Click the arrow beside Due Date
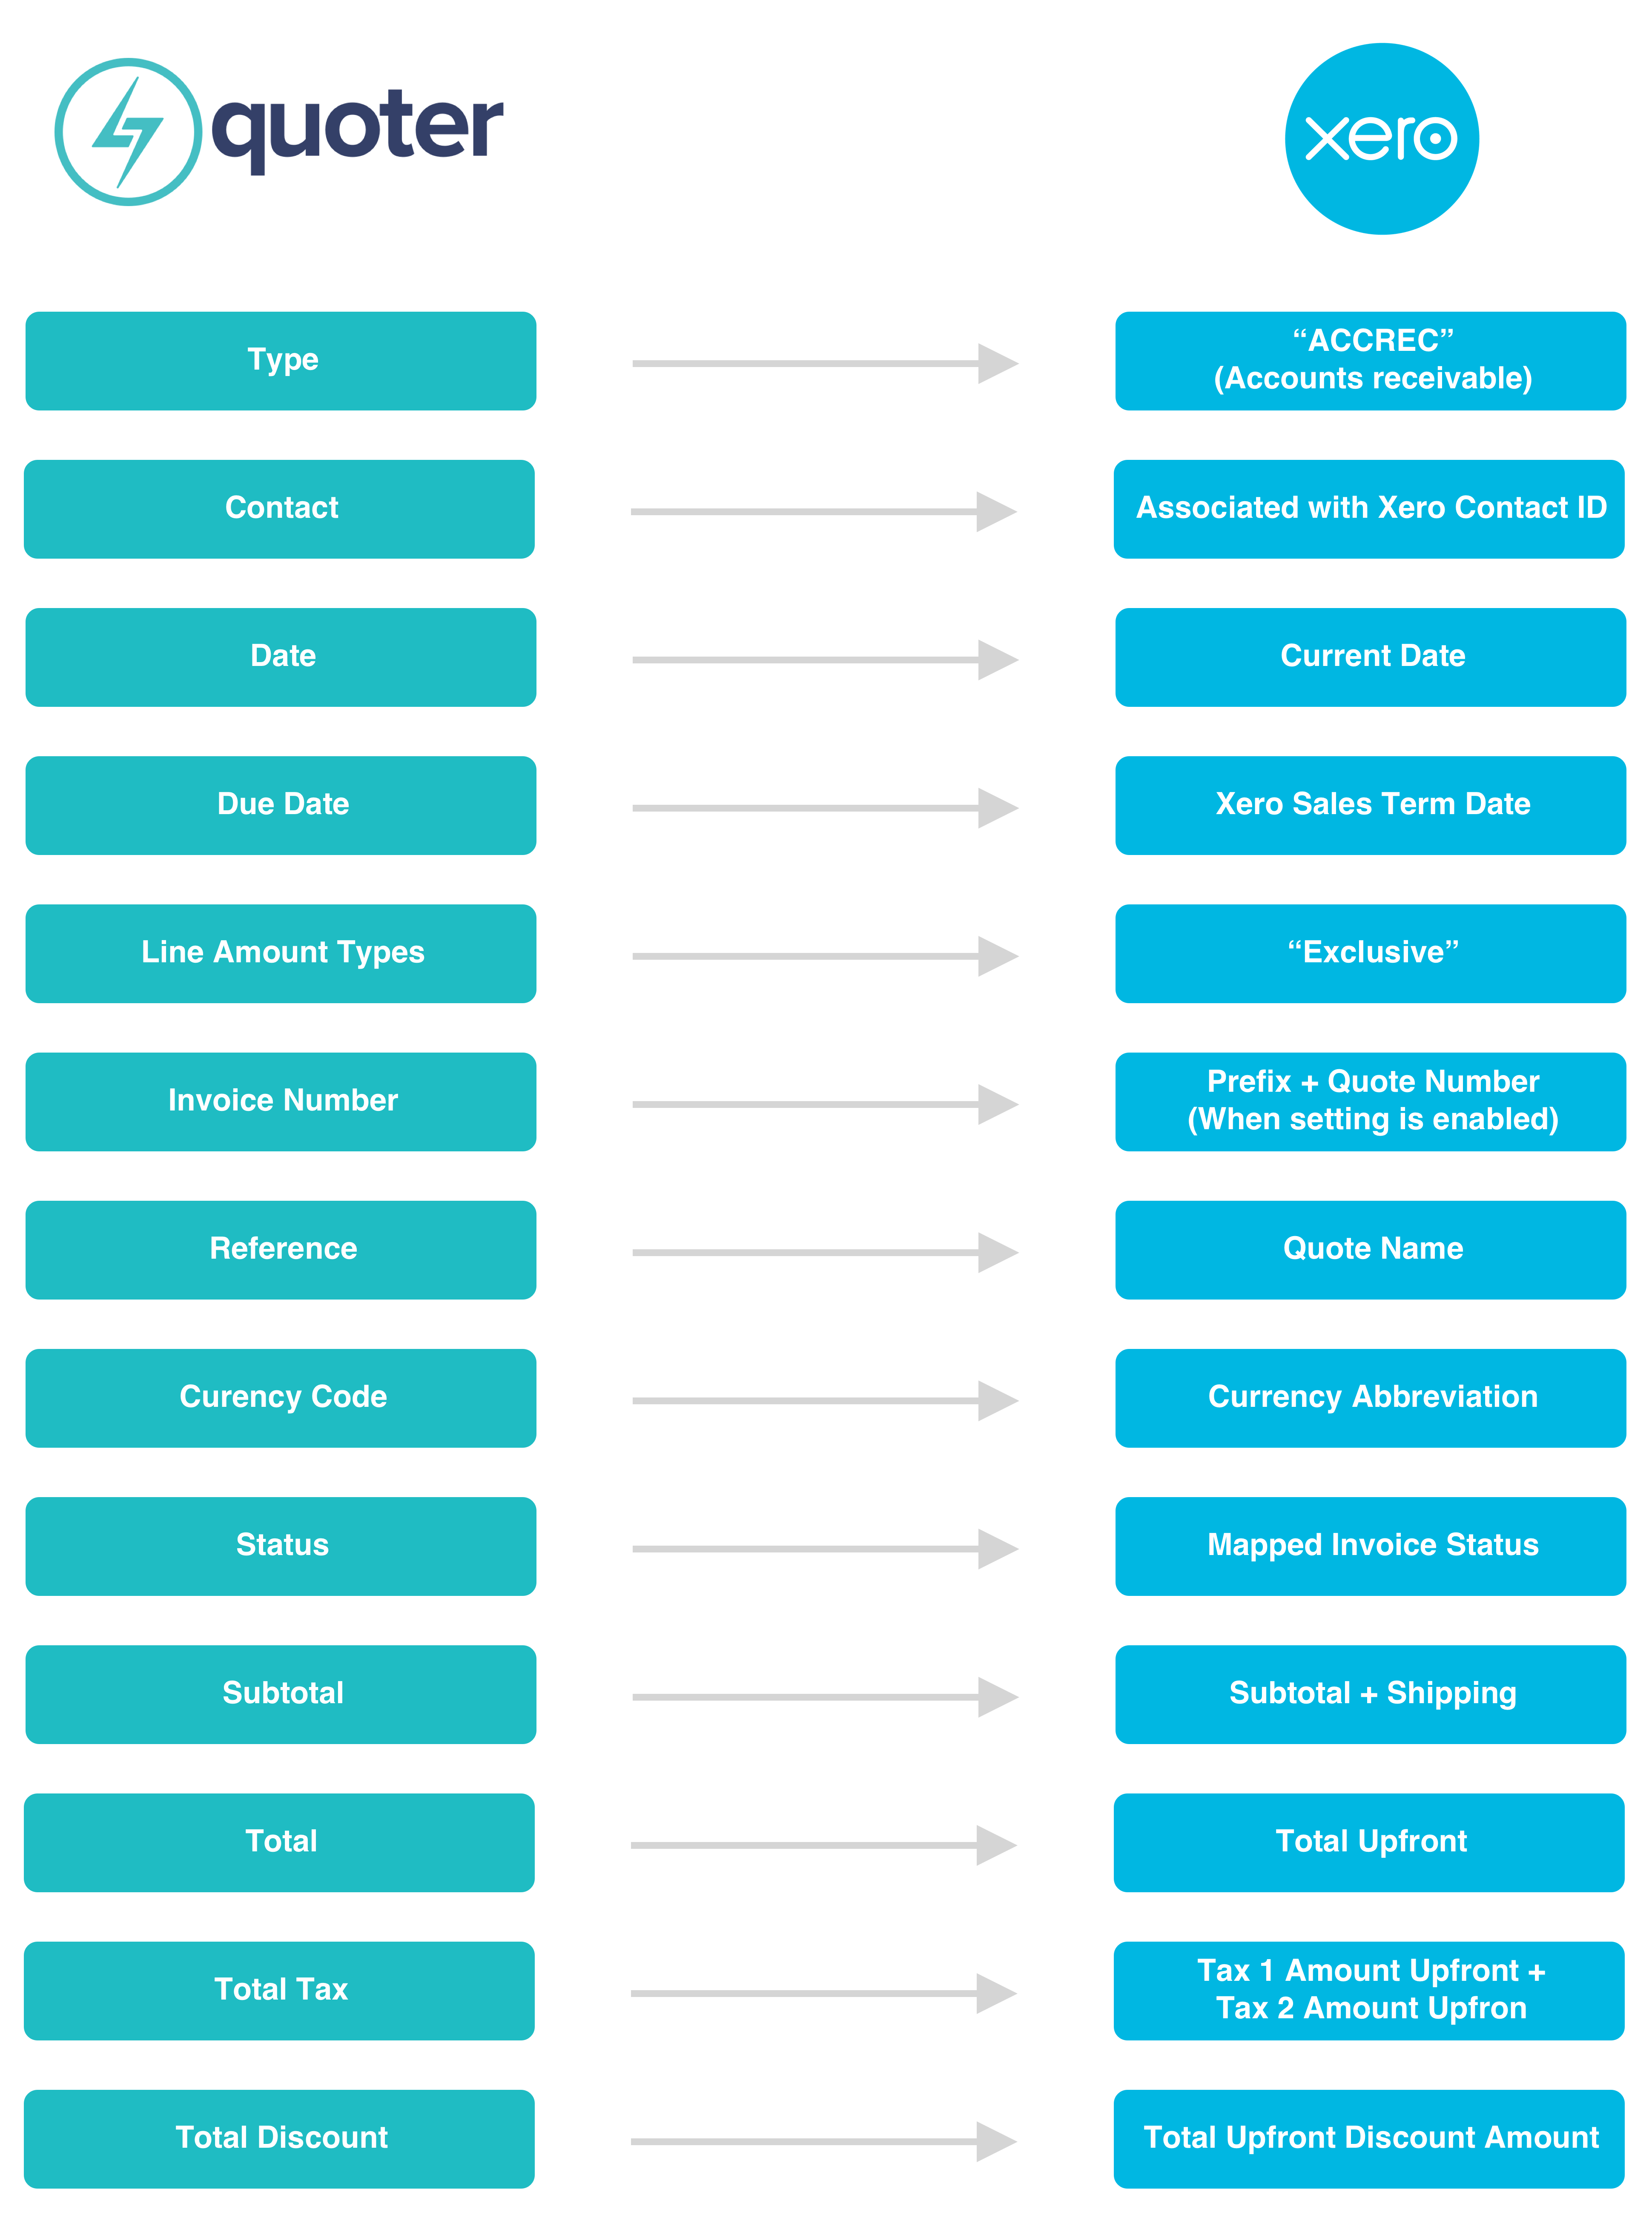 click(x=825, y=808)
